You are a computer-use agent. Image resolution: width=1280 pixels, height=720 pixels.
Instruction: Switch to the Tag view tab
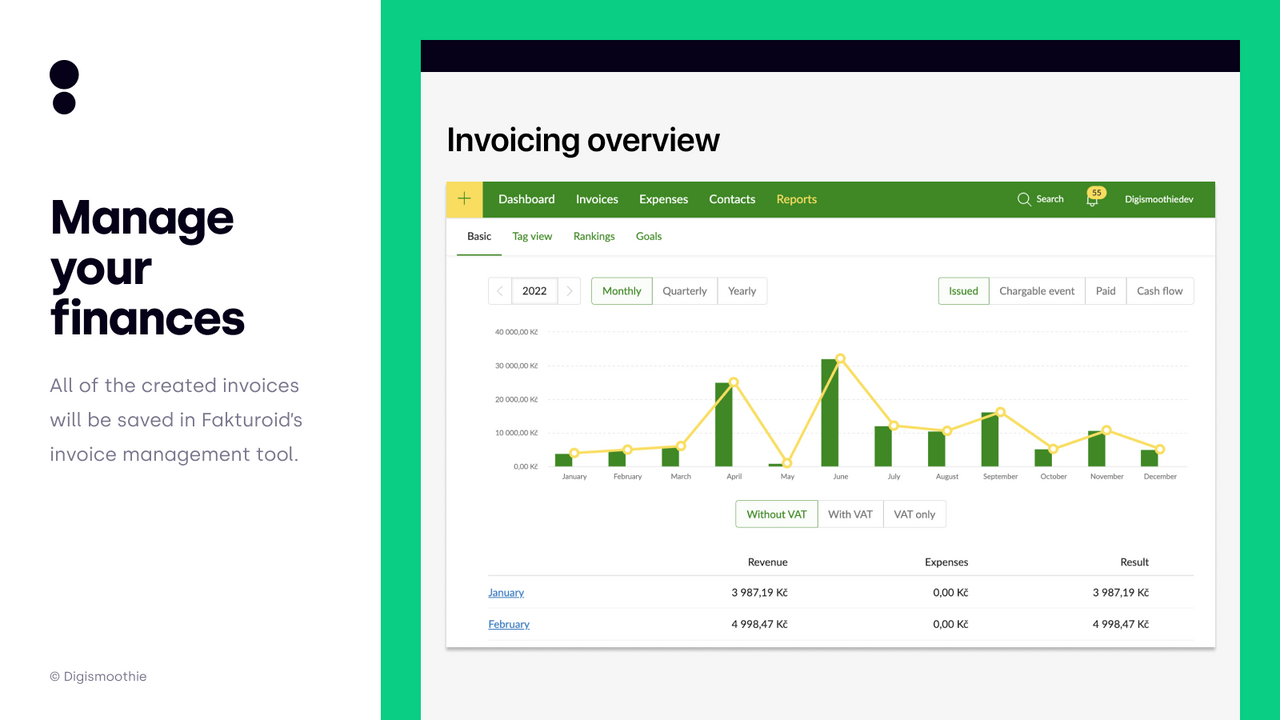pyautogui.click(x=532, y=236)
